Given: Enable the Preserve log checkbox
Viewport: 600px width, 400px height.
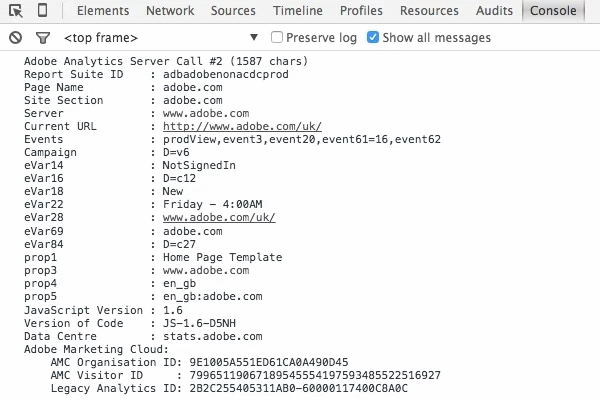Looking at the screenshot, I should pyautogui.click(x=278, y=38).
